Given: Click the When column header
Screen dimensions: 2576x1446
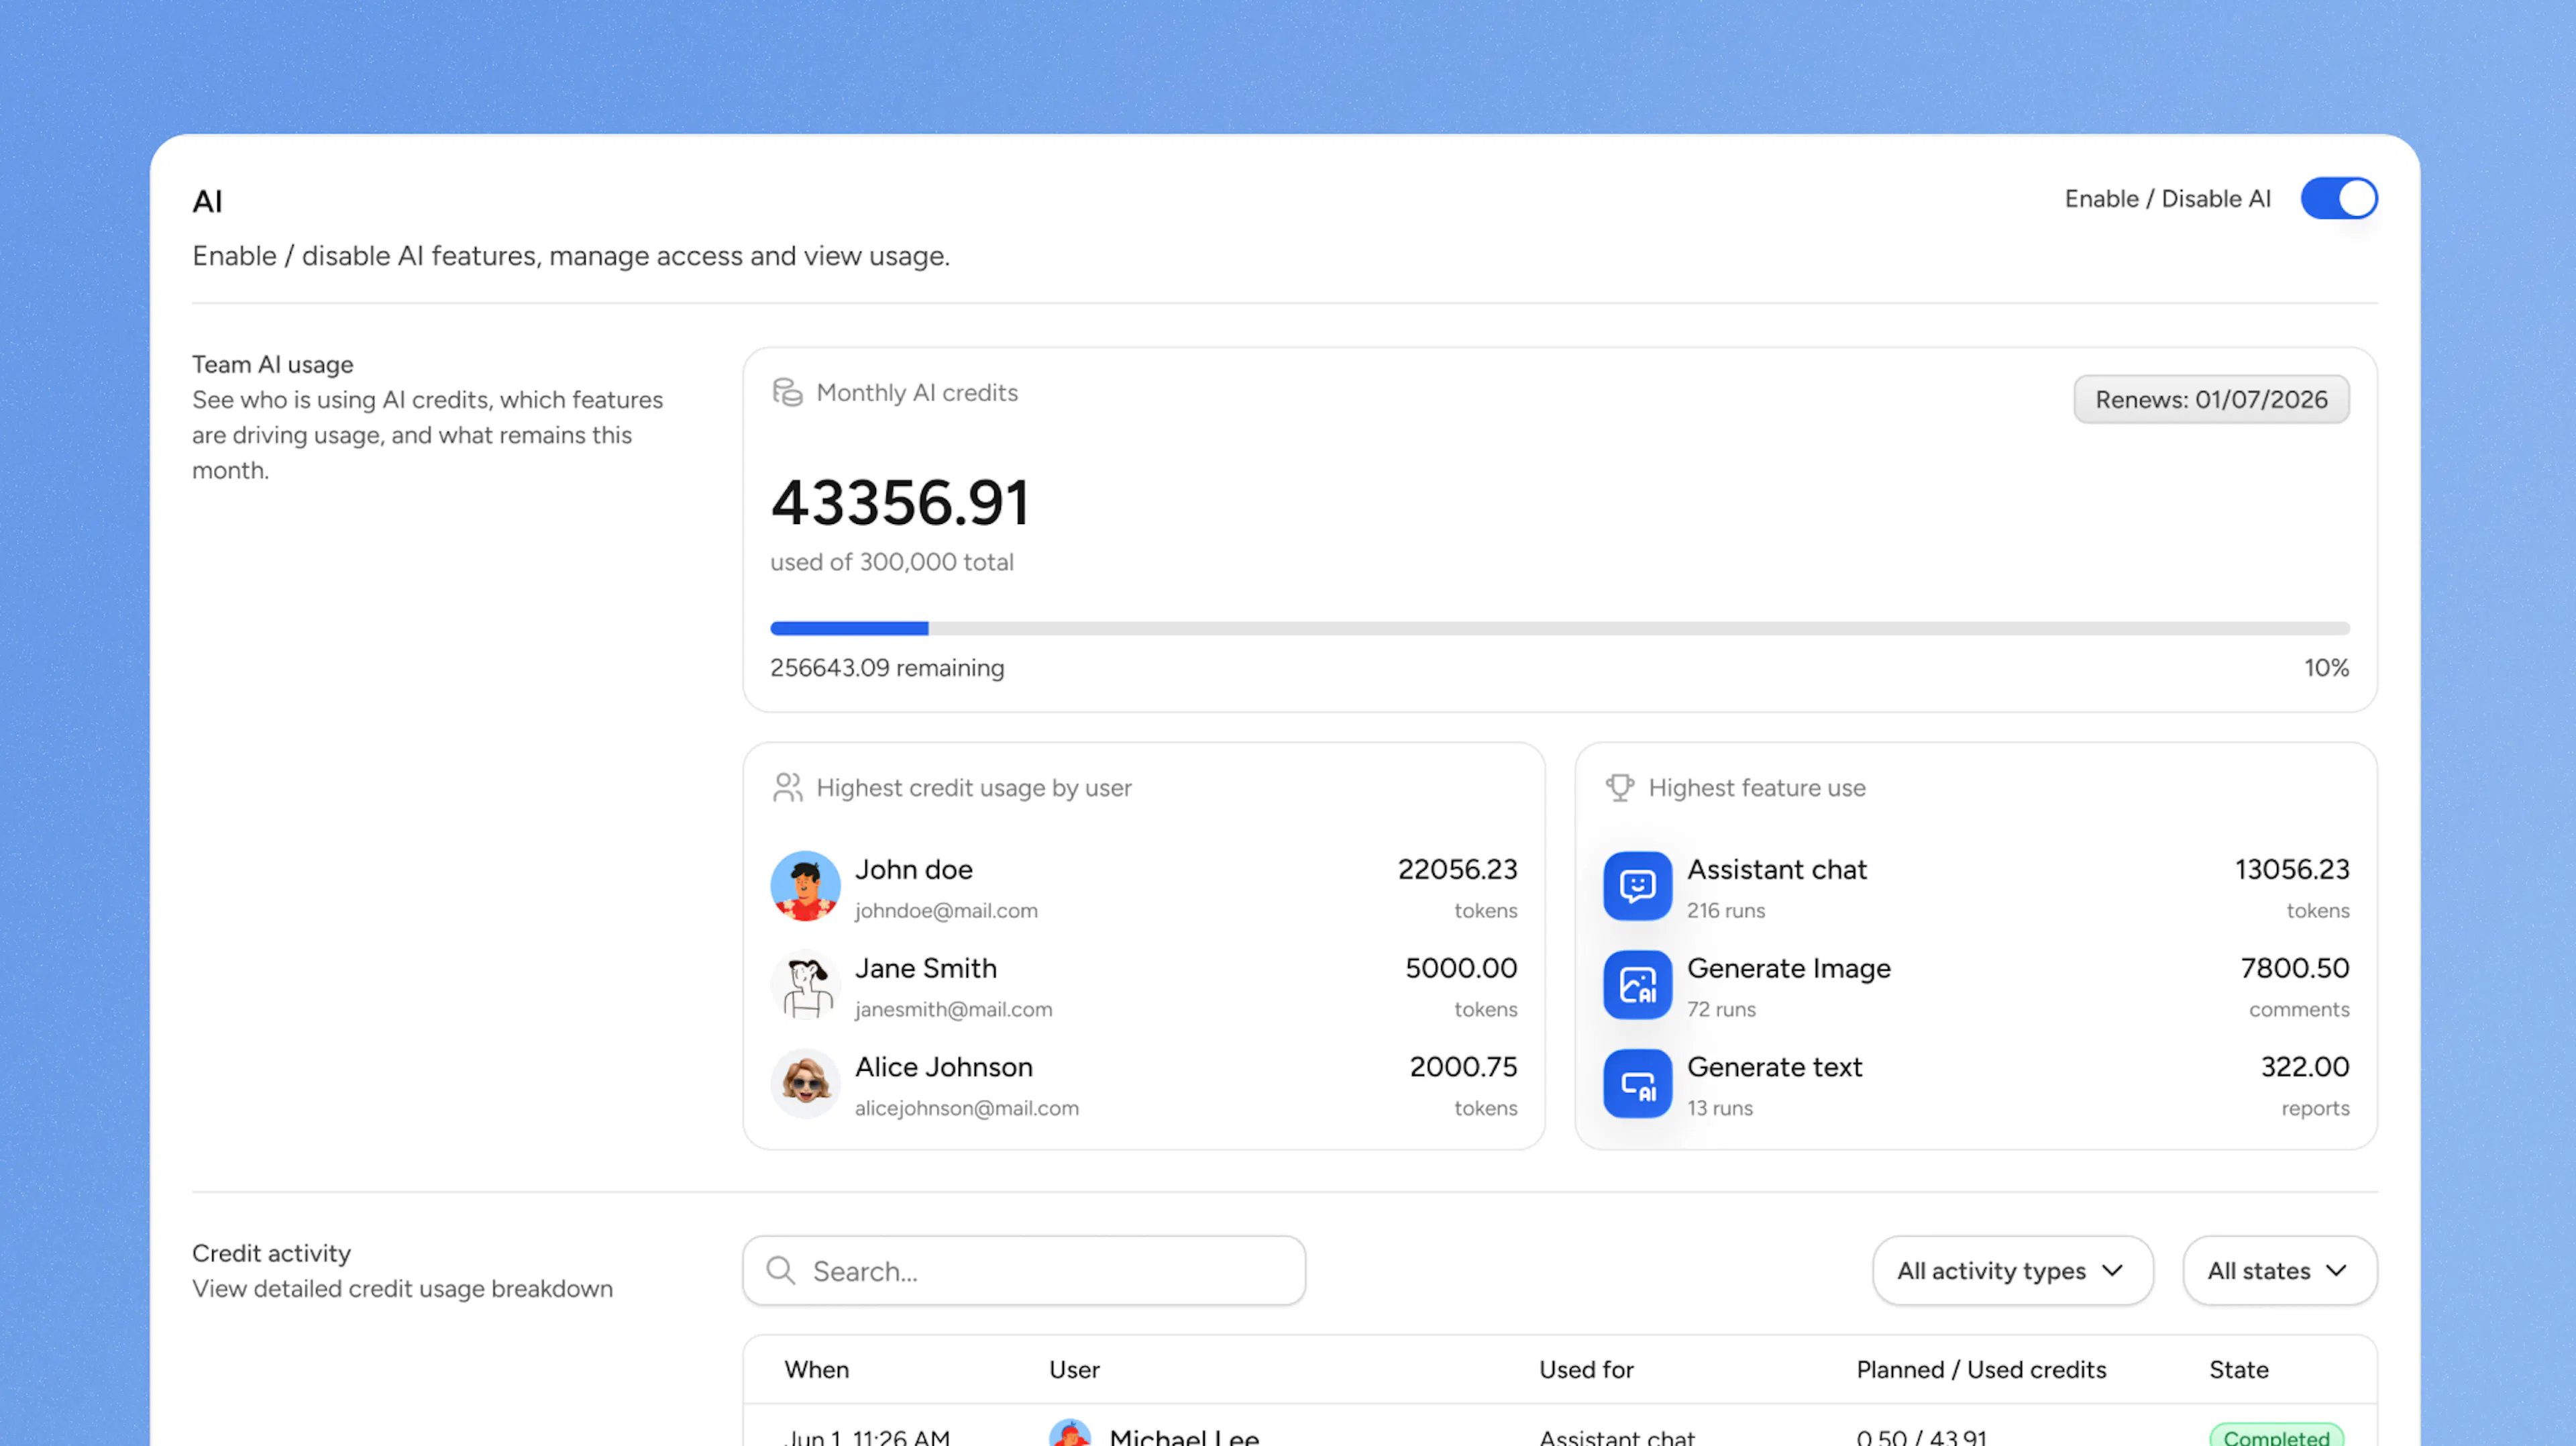Looking at the screenshot, I should coord(816,1370).
